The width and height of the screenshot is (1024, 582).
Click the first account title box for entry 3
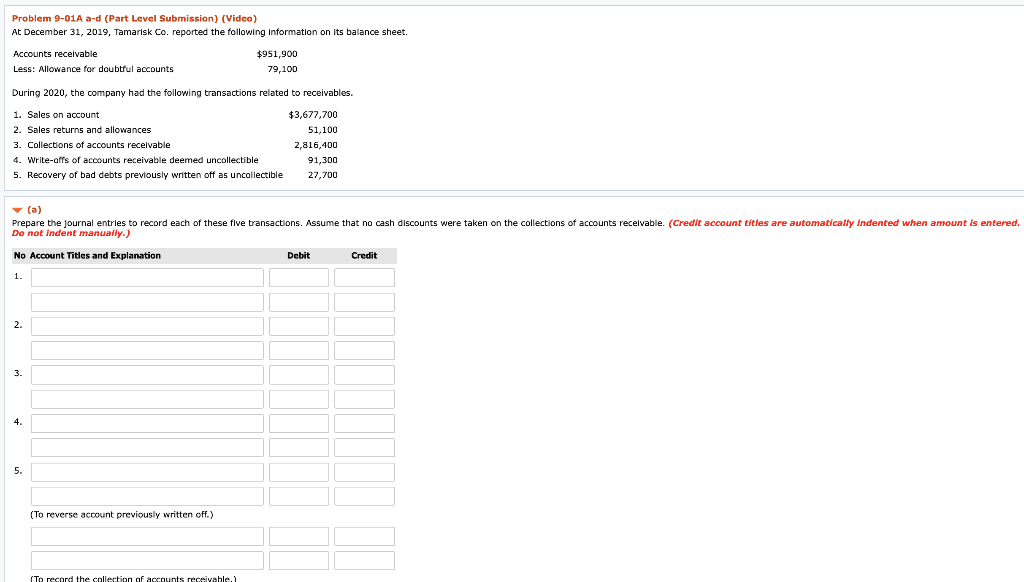(x=147, y=375)
